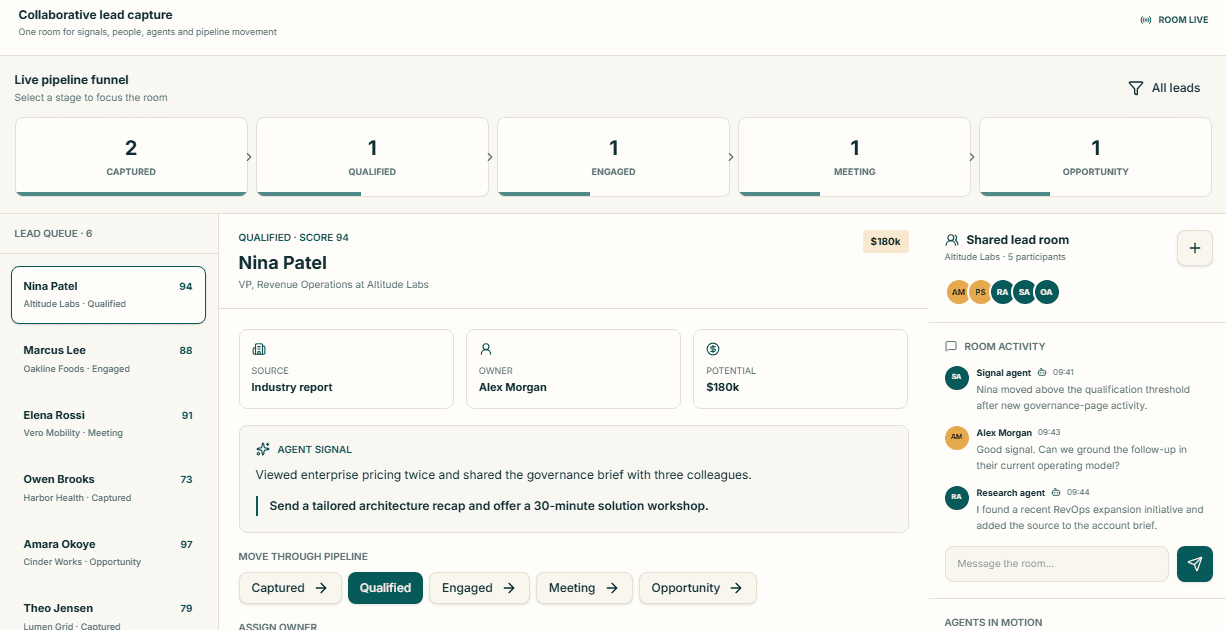Click the Alex Morgan owner value
This screenshot has width=1226, height=630.
pos(513,387)
